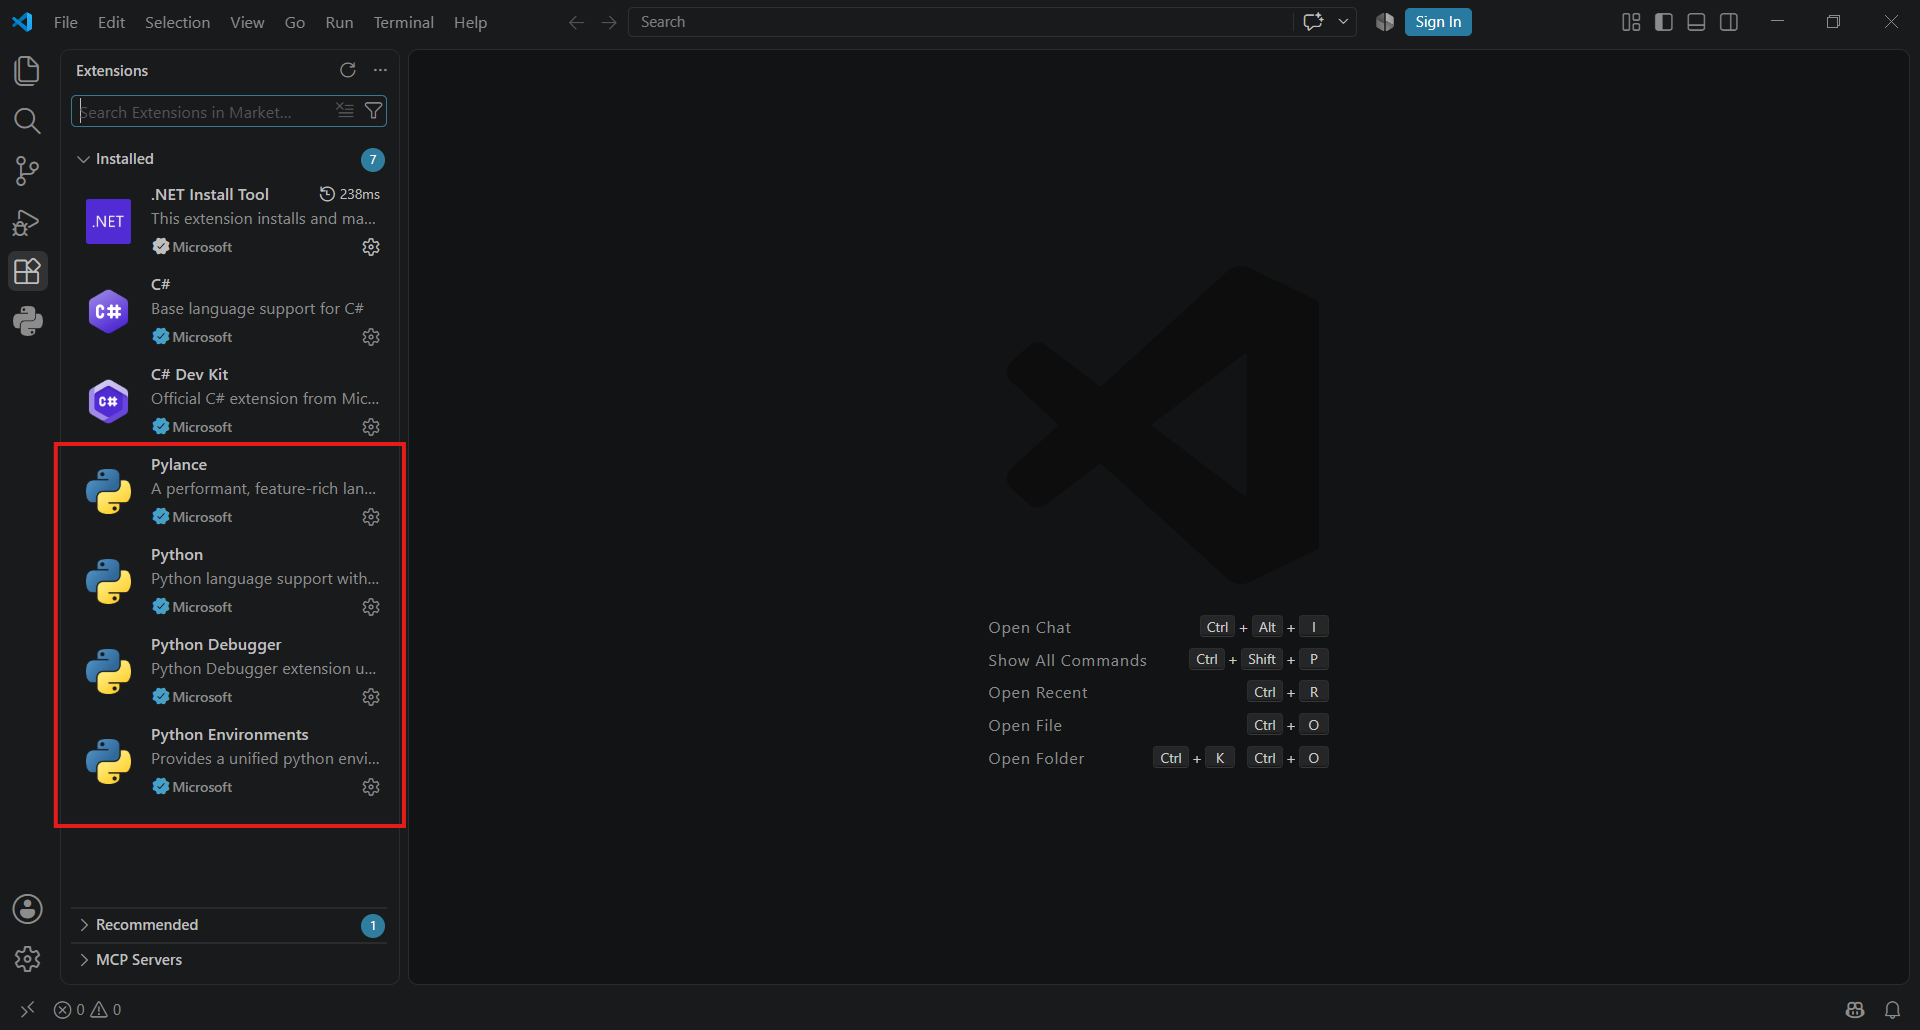This screenshot has width=1920, height=1030.
Task: Clear extensions search results
Action: tap(345, 111)
